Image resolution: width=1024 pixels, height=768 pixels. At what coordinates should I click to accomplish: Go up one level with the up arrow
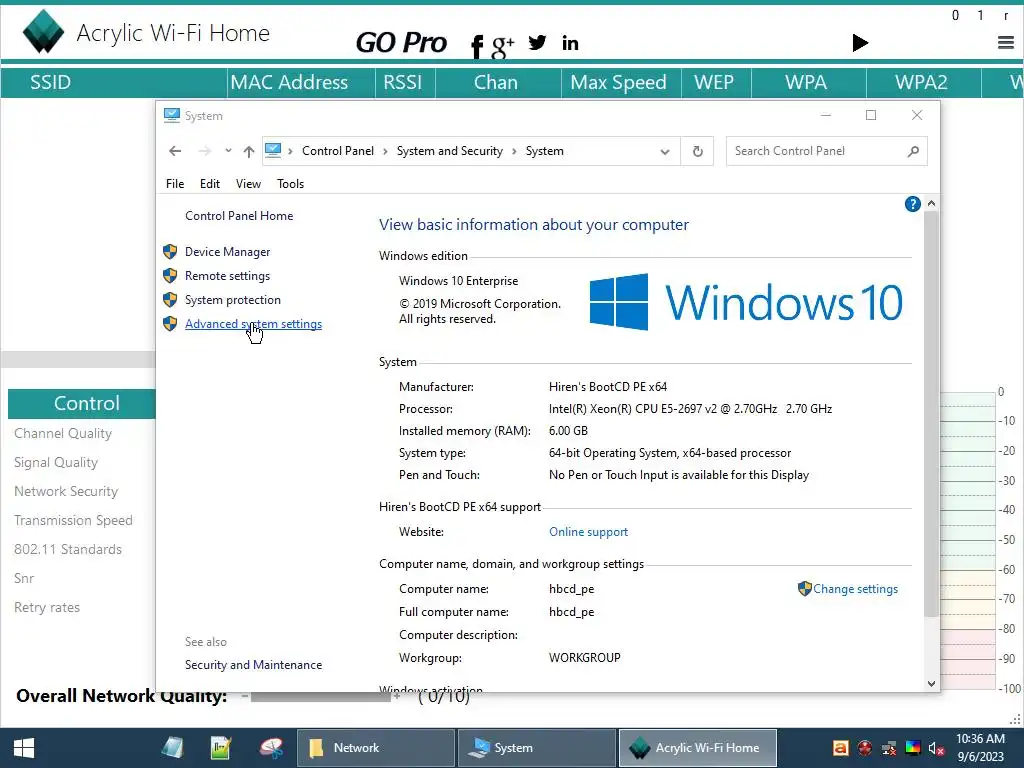(249, 151)
